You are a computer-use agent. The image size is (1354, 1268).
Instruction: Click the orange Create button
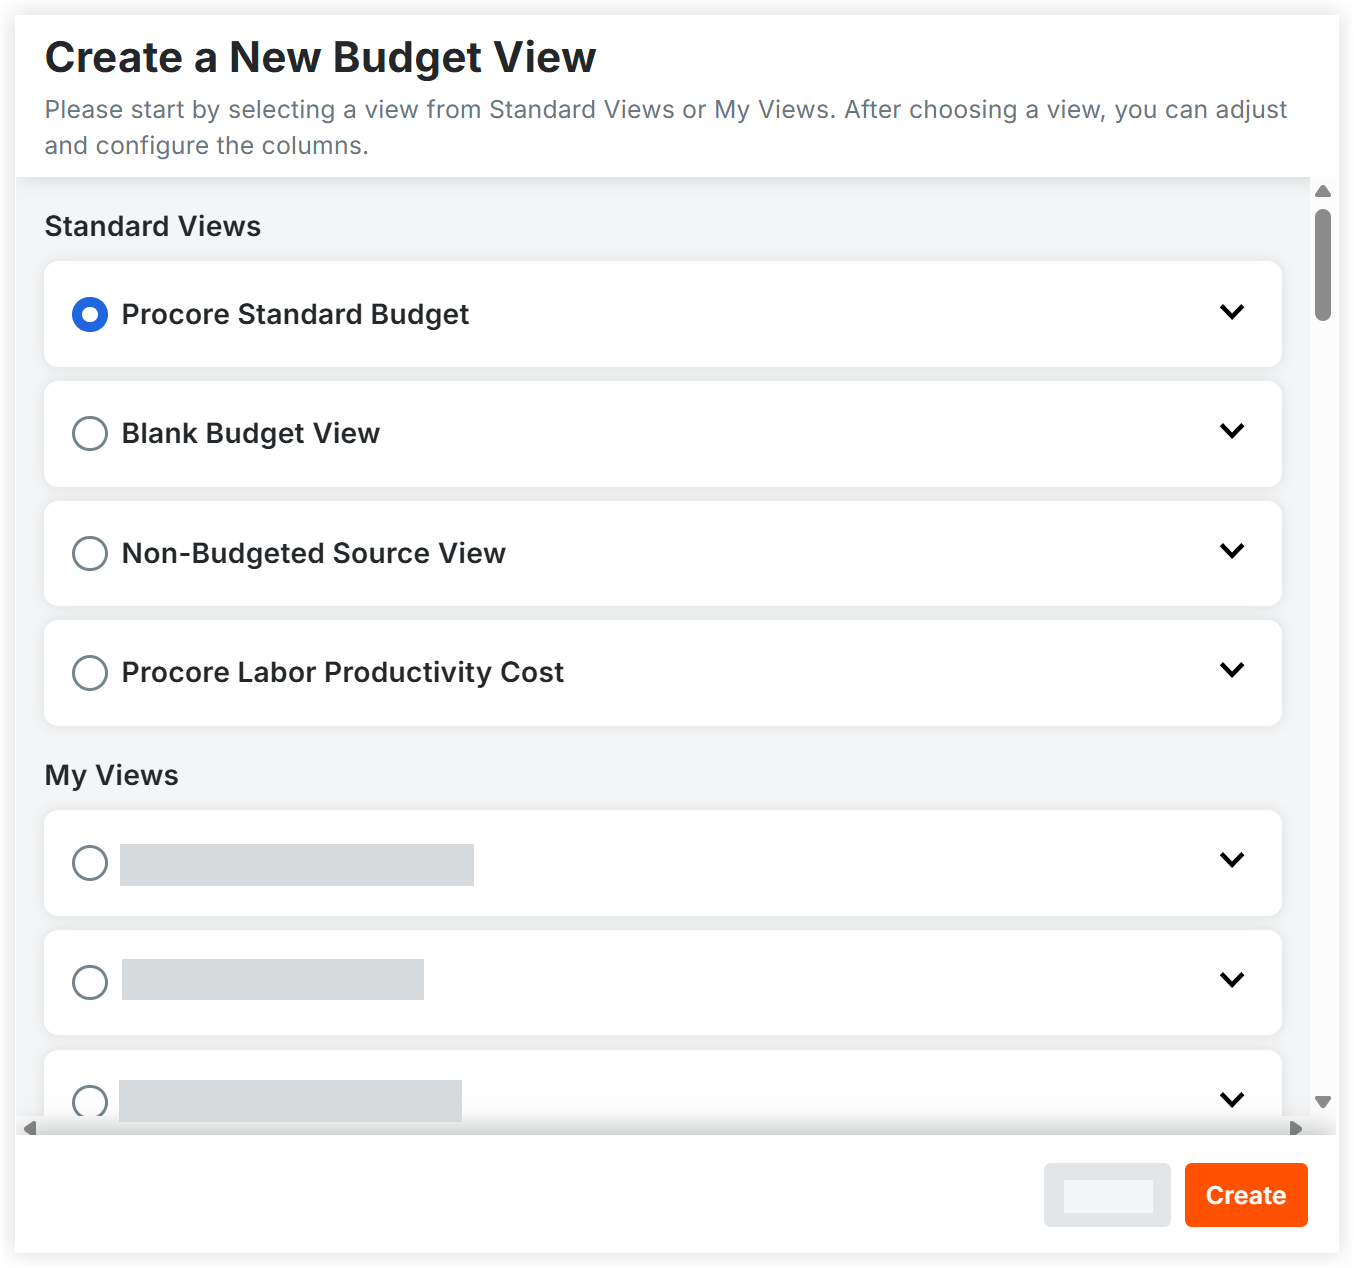[1246, 1195]
